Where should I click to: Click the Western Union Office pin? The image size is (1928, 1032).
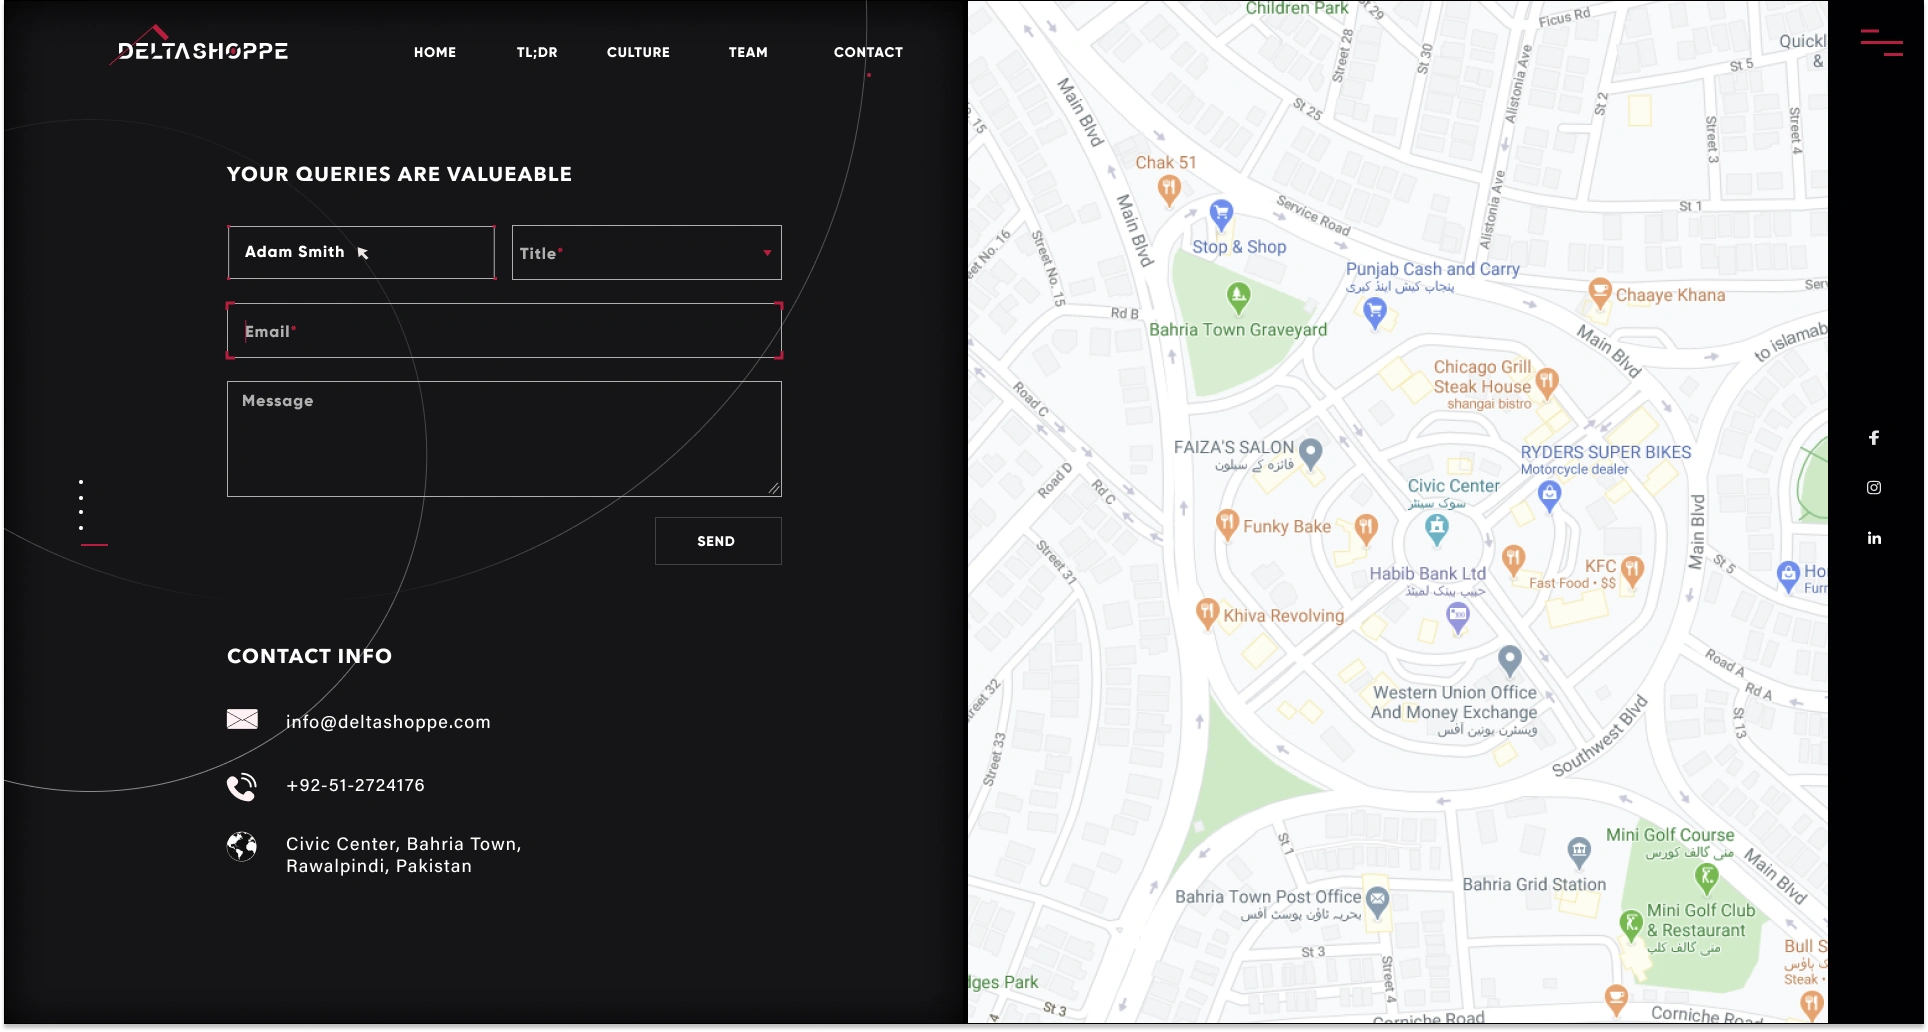pyautogui.click(x=1510, y=660)
